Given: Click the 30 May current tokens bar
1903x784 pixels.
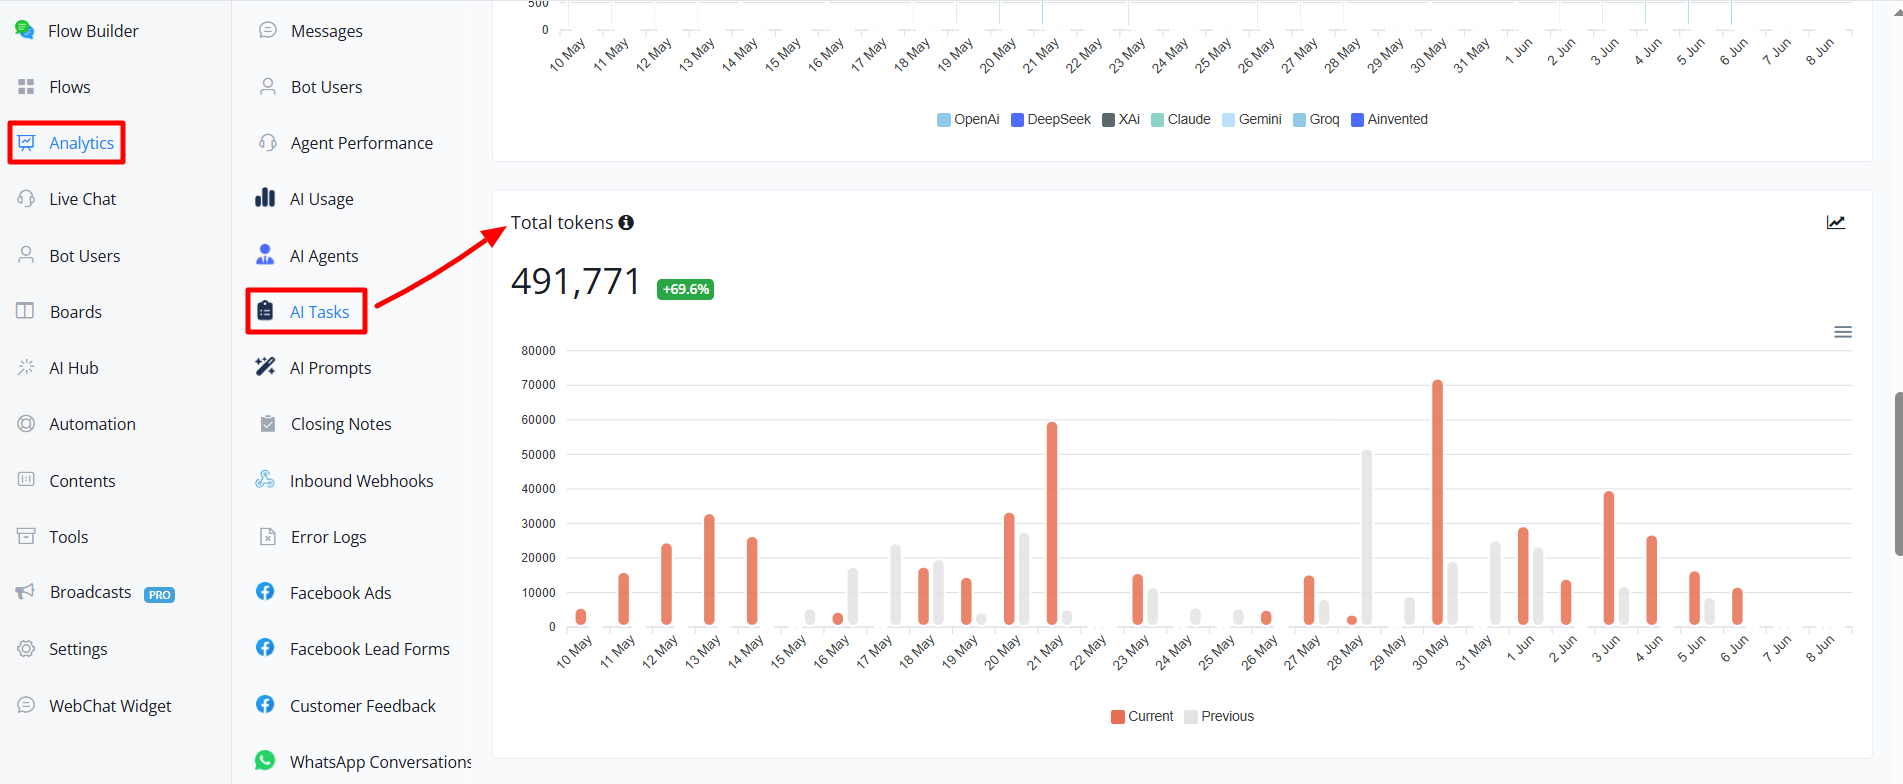Looking at the screenshot, I should [1437, 503].
